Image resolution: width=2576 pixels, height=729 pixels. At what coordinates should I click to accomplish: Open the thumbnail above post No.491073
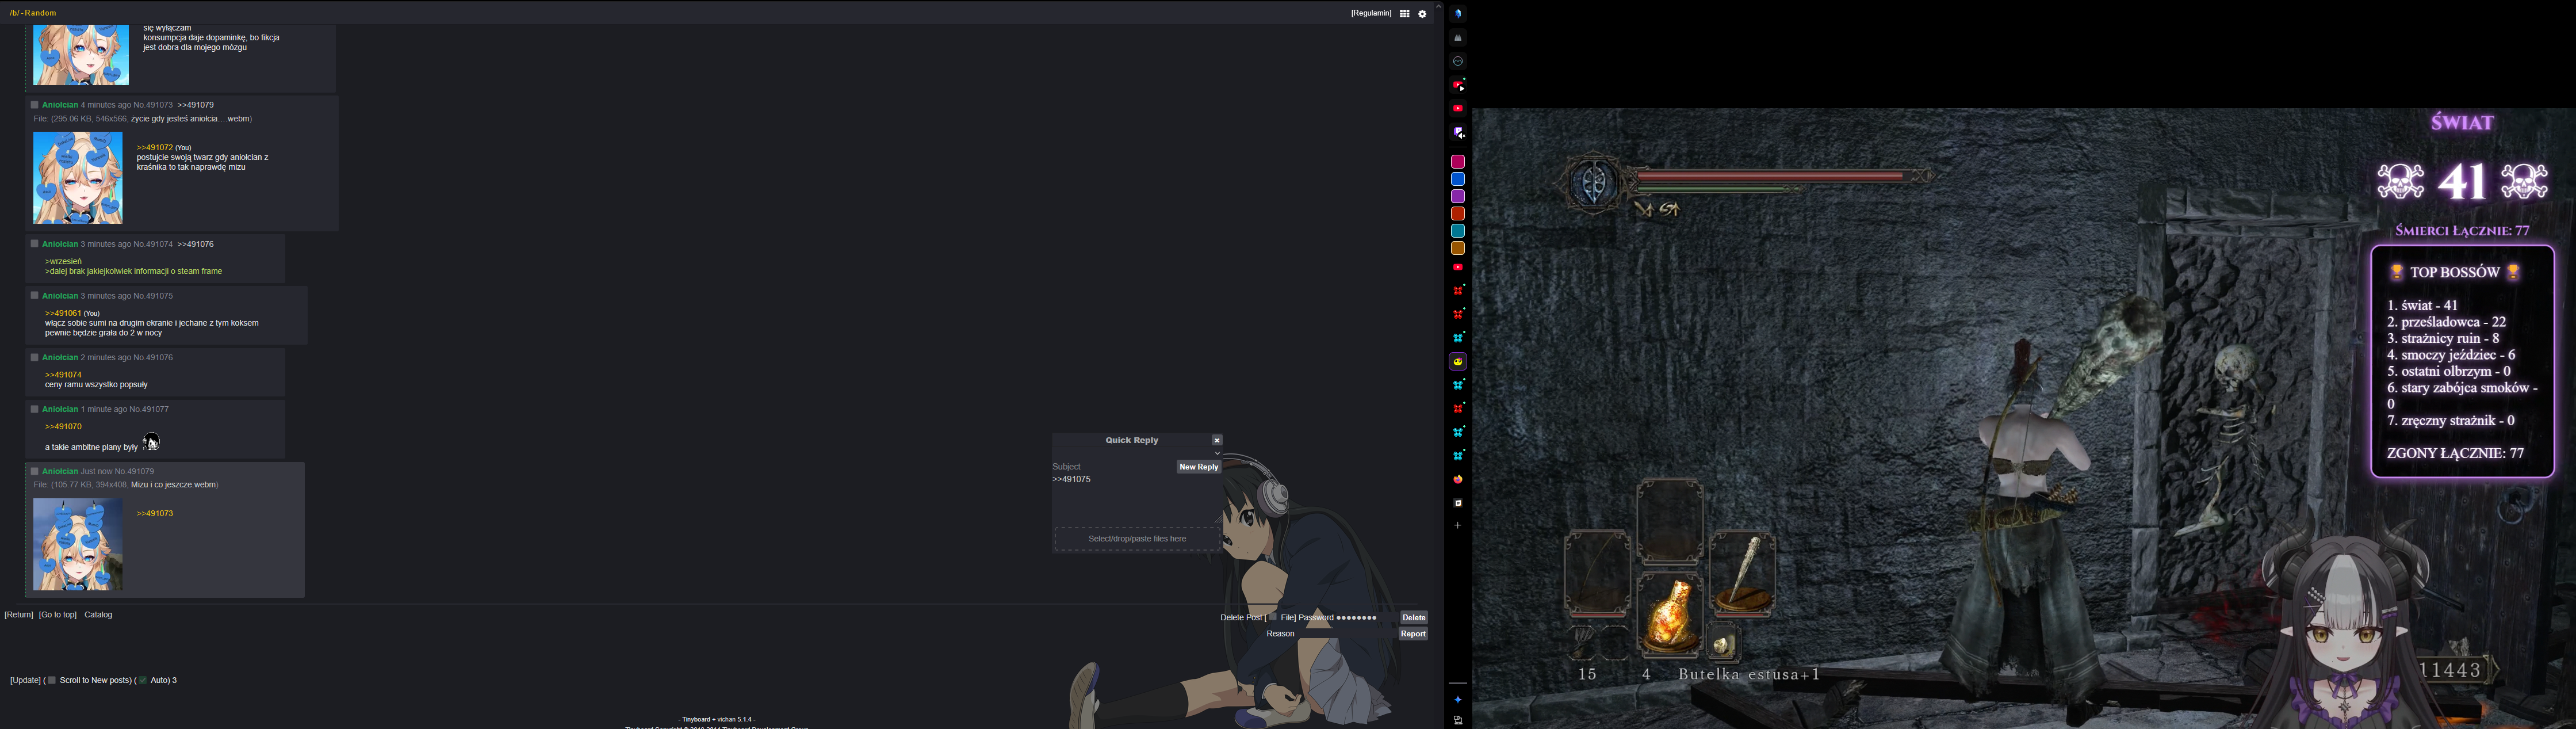pyautogui.click(x=81, y=55)
